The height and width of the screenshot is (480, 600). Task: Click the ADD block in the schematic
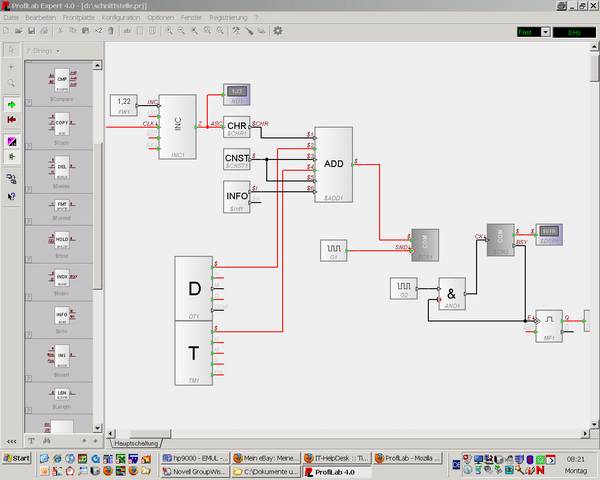333,164
